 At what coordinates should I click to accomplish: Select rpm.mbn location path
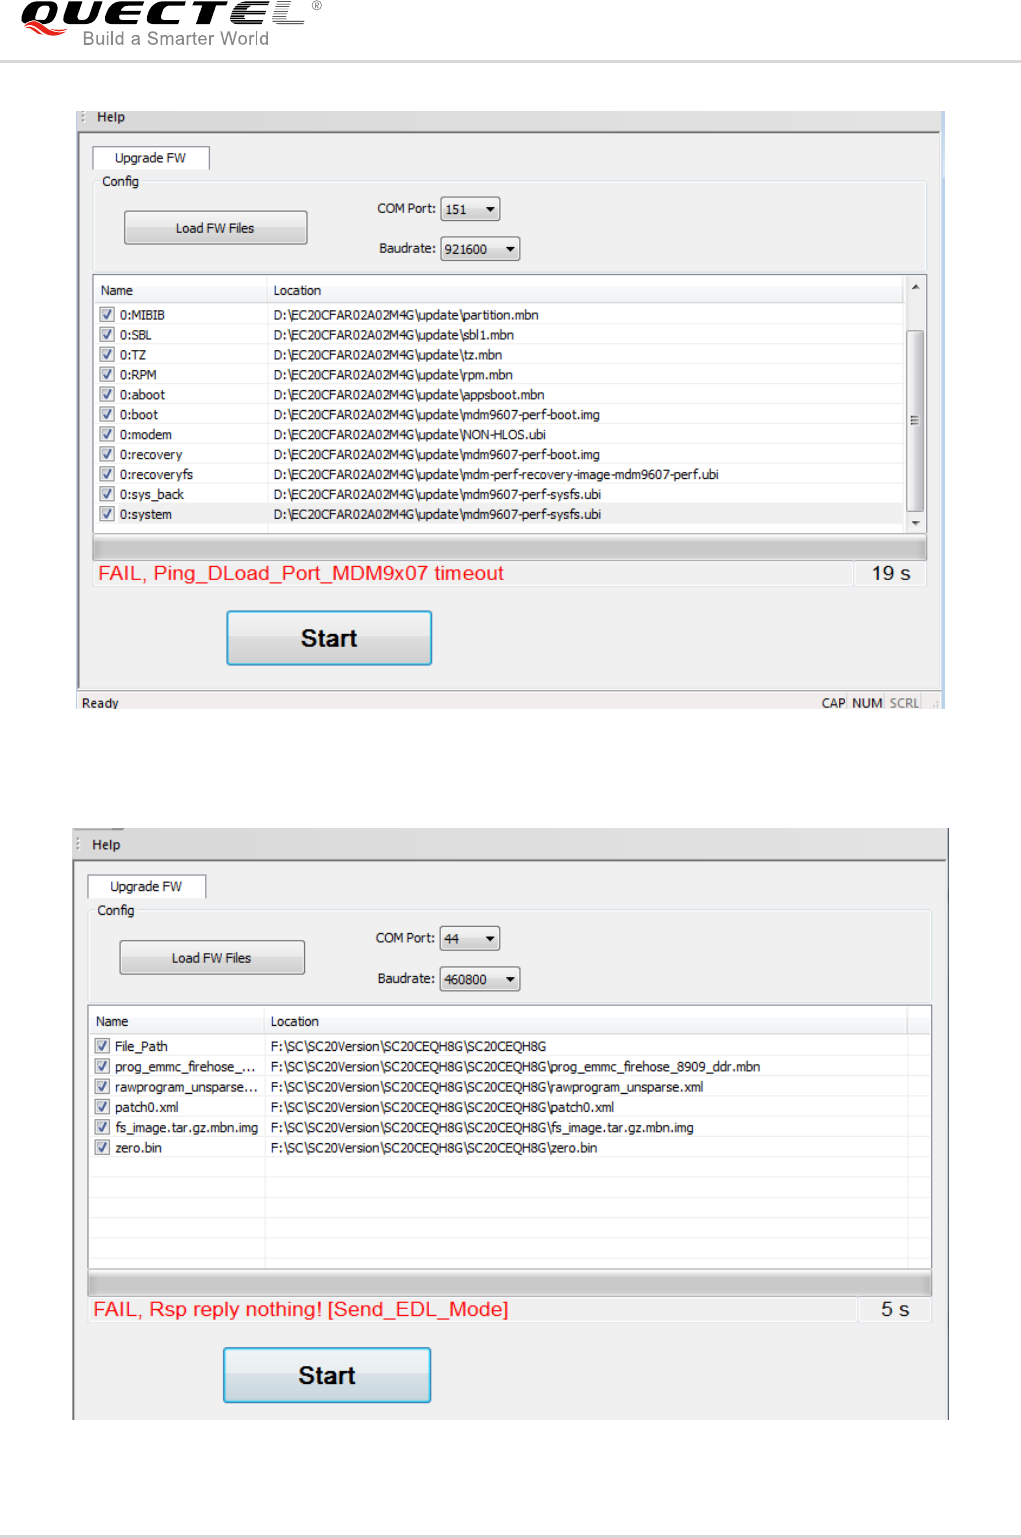pos(393,375)
